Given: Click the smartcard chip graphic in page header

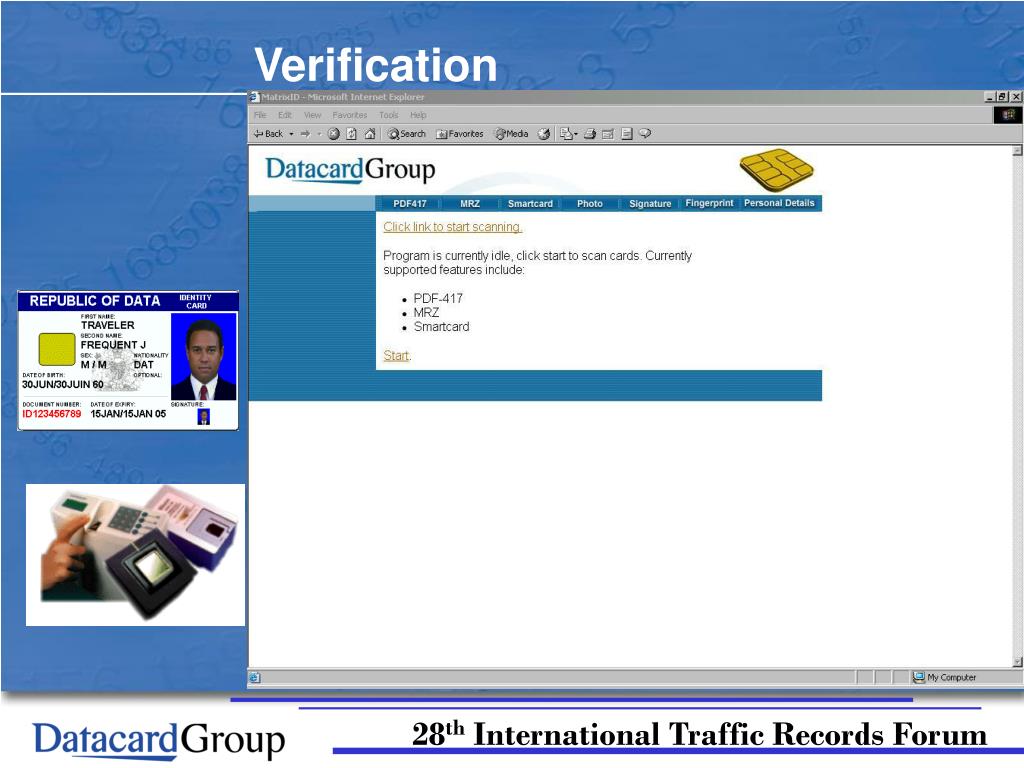Looking at the screenshot, I should point(776,170).
